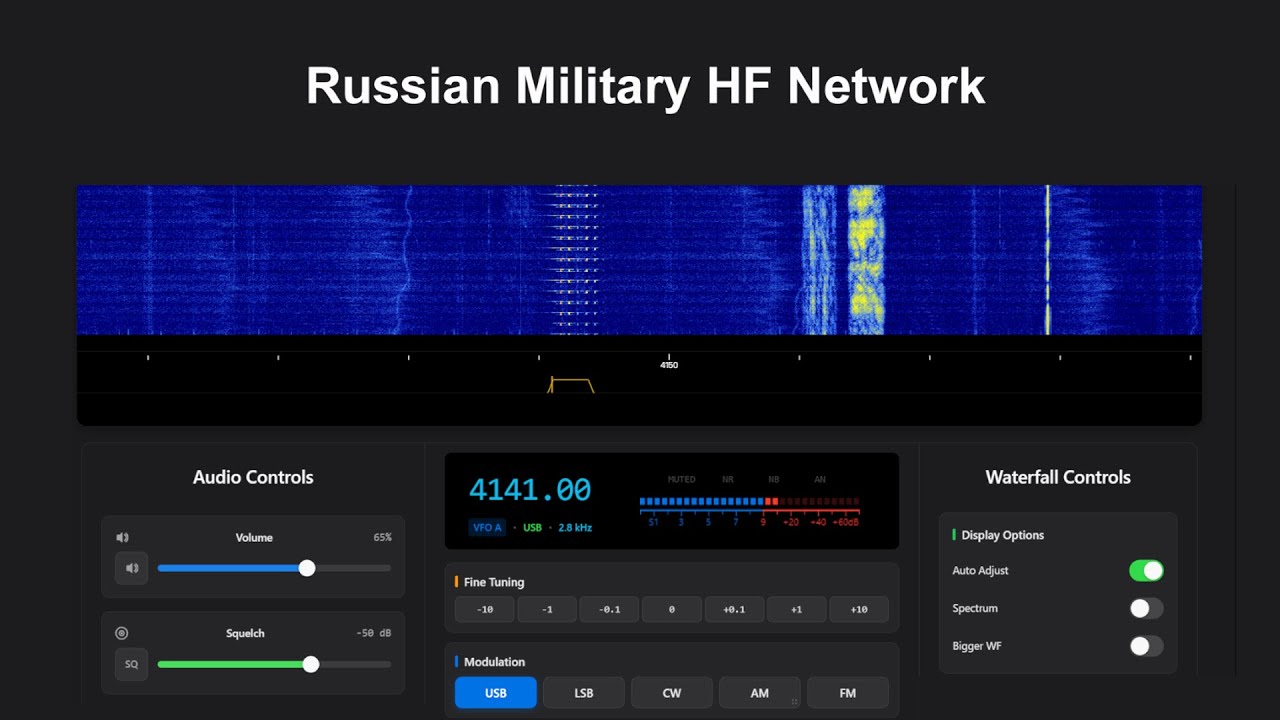Click the Audio Controls heading
The width and height of the screenshot is (1280, 720).
pos(253,477)
